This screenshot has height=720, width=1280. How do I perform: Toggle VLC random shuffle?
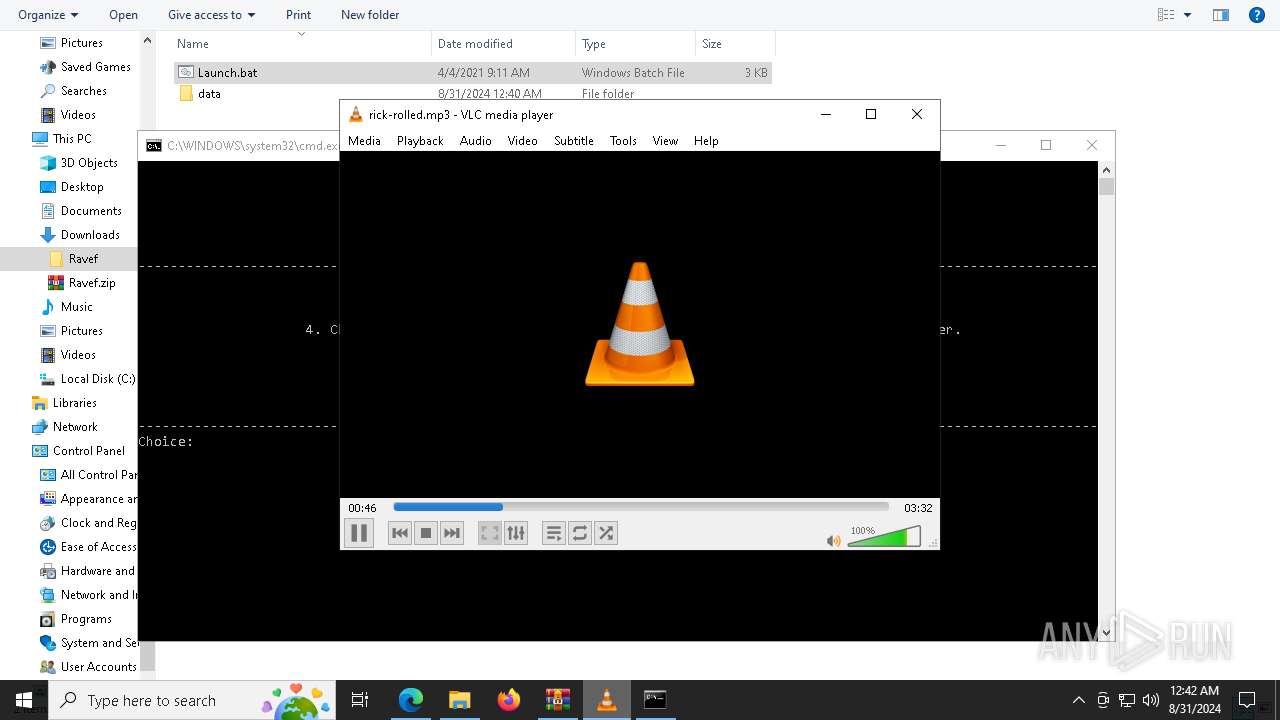(606, 533)
